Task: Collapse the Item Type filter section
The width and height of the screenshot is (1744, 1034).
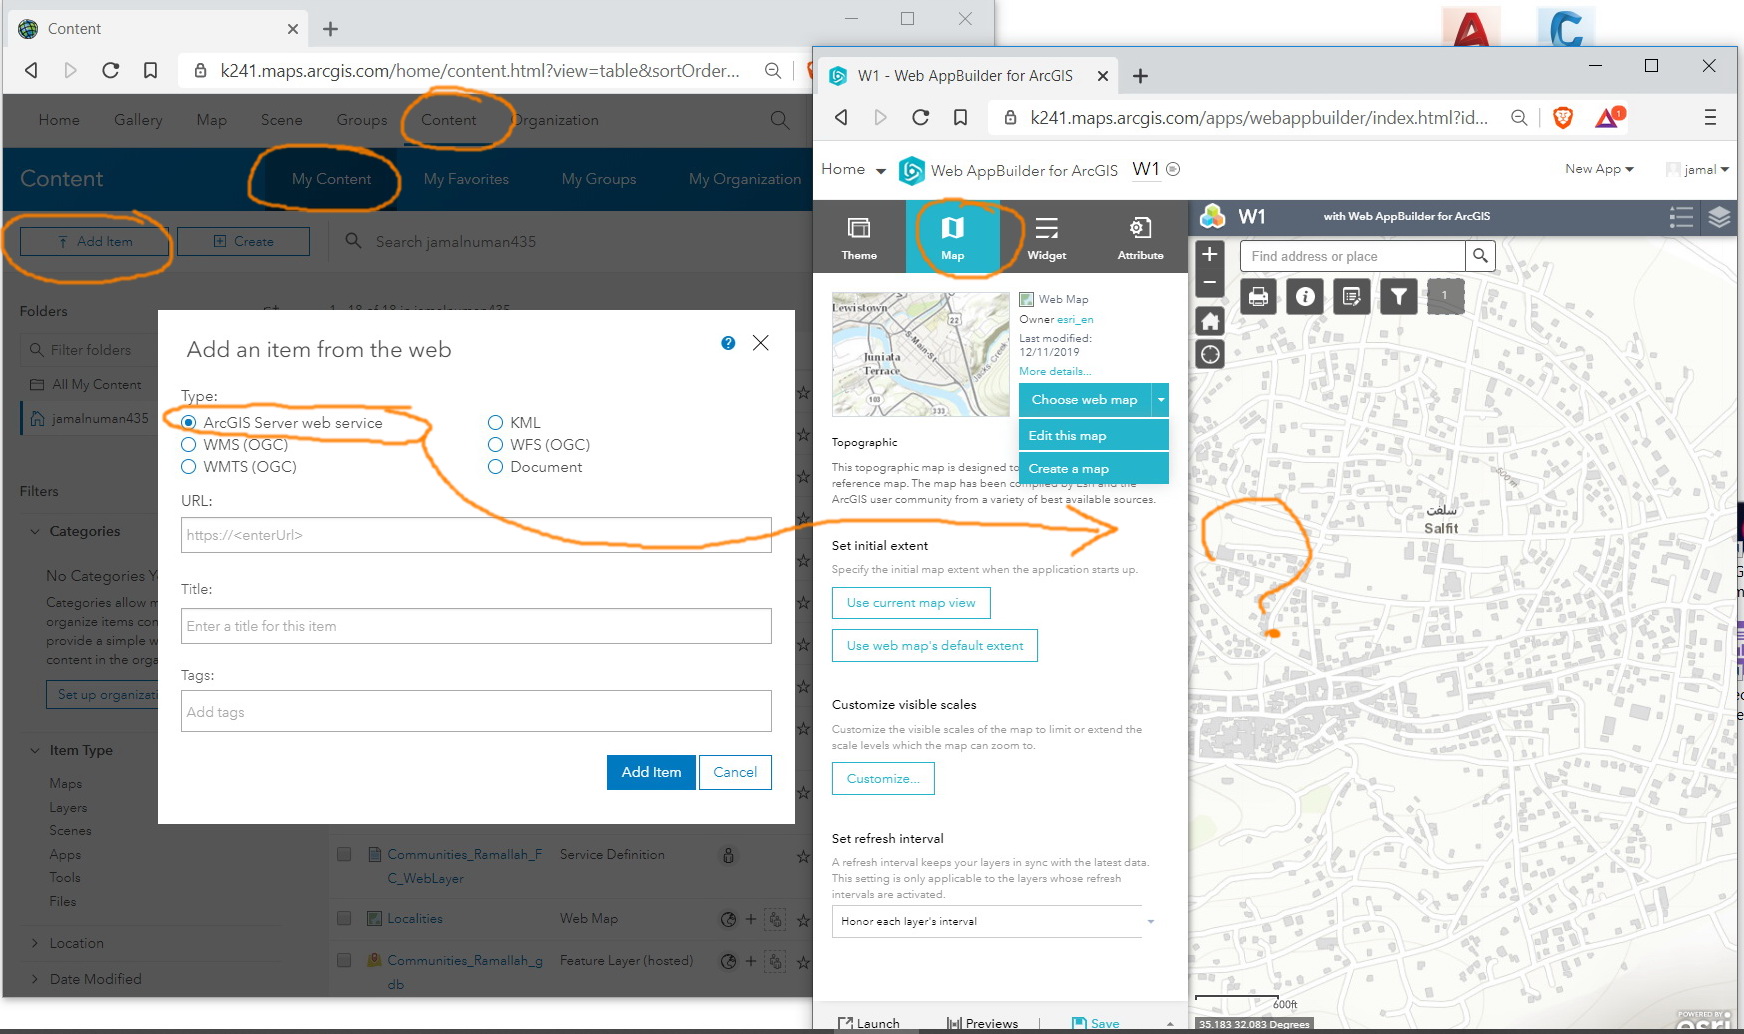Action: coord(35,750)
